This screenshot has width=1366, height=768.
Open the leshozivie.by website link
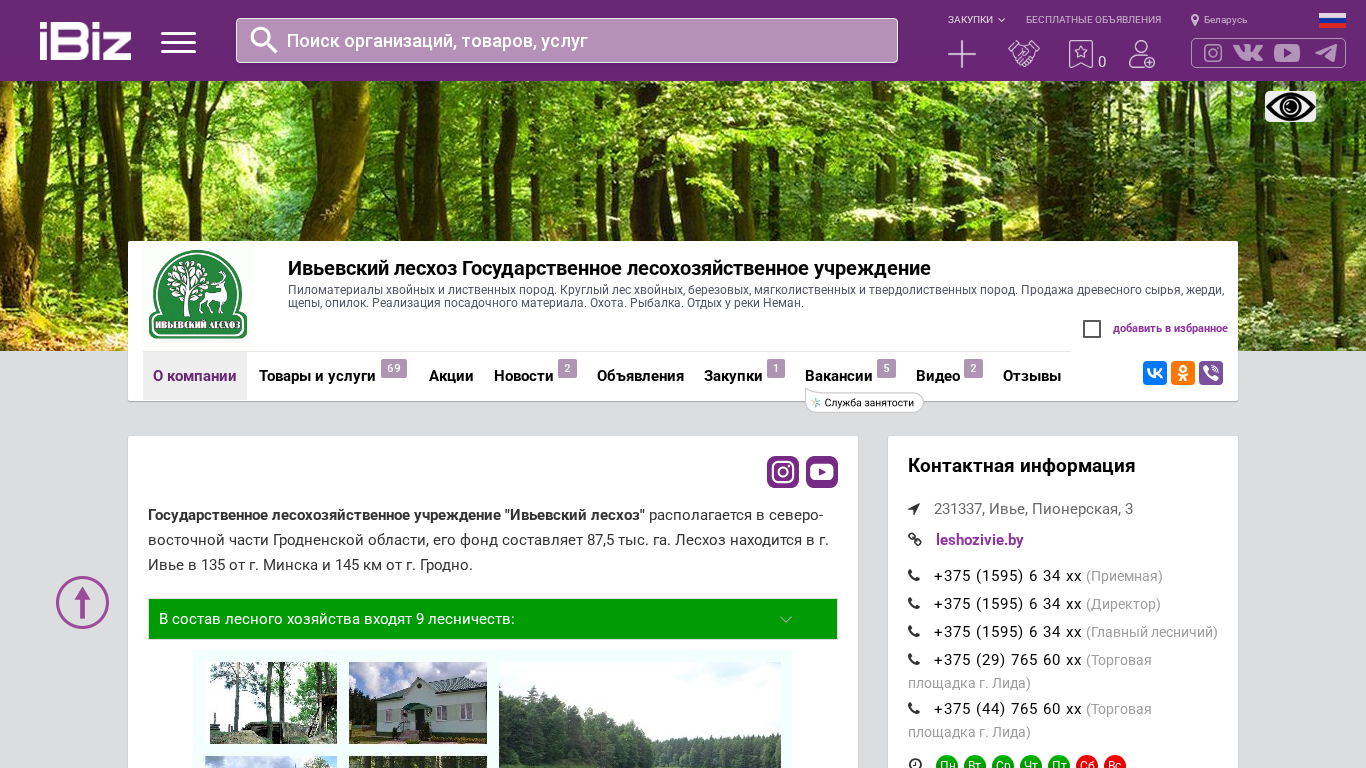[979, 540]
